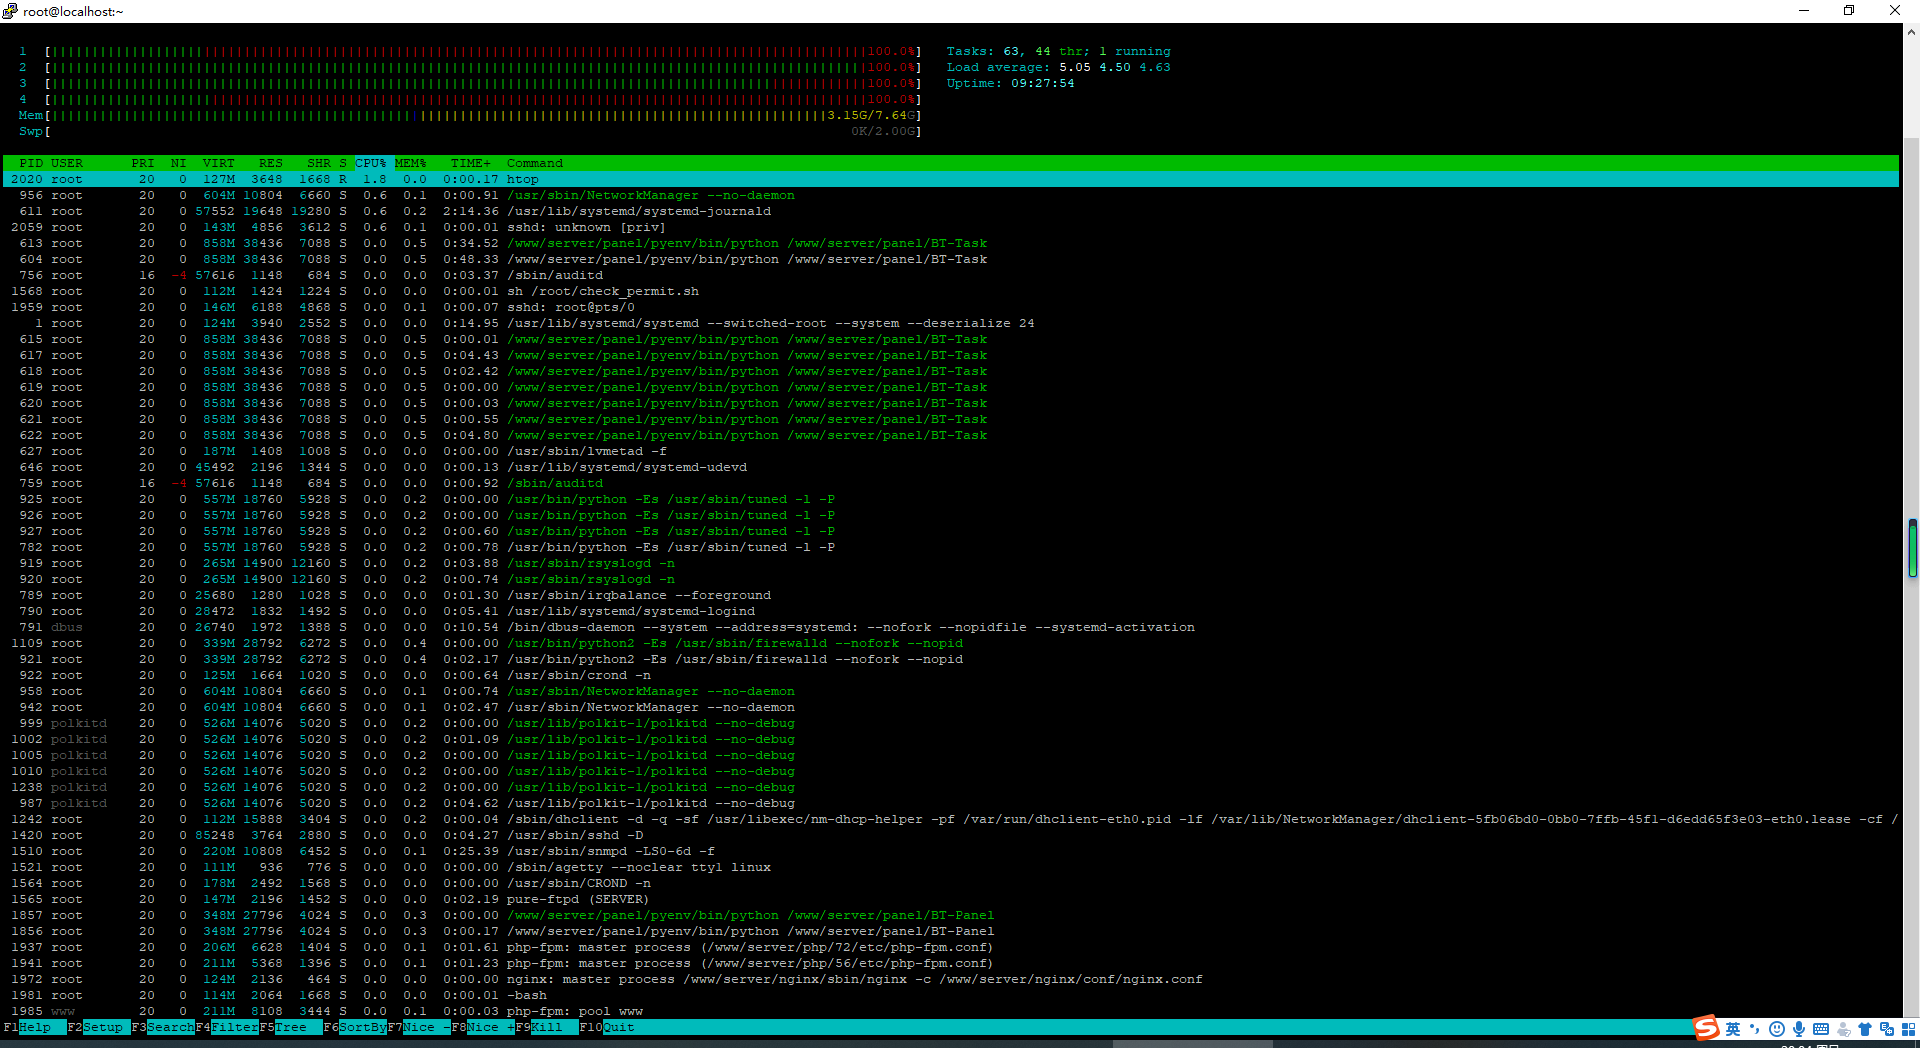Select php-fpm master process php/72 row

(x=951, y=947)
